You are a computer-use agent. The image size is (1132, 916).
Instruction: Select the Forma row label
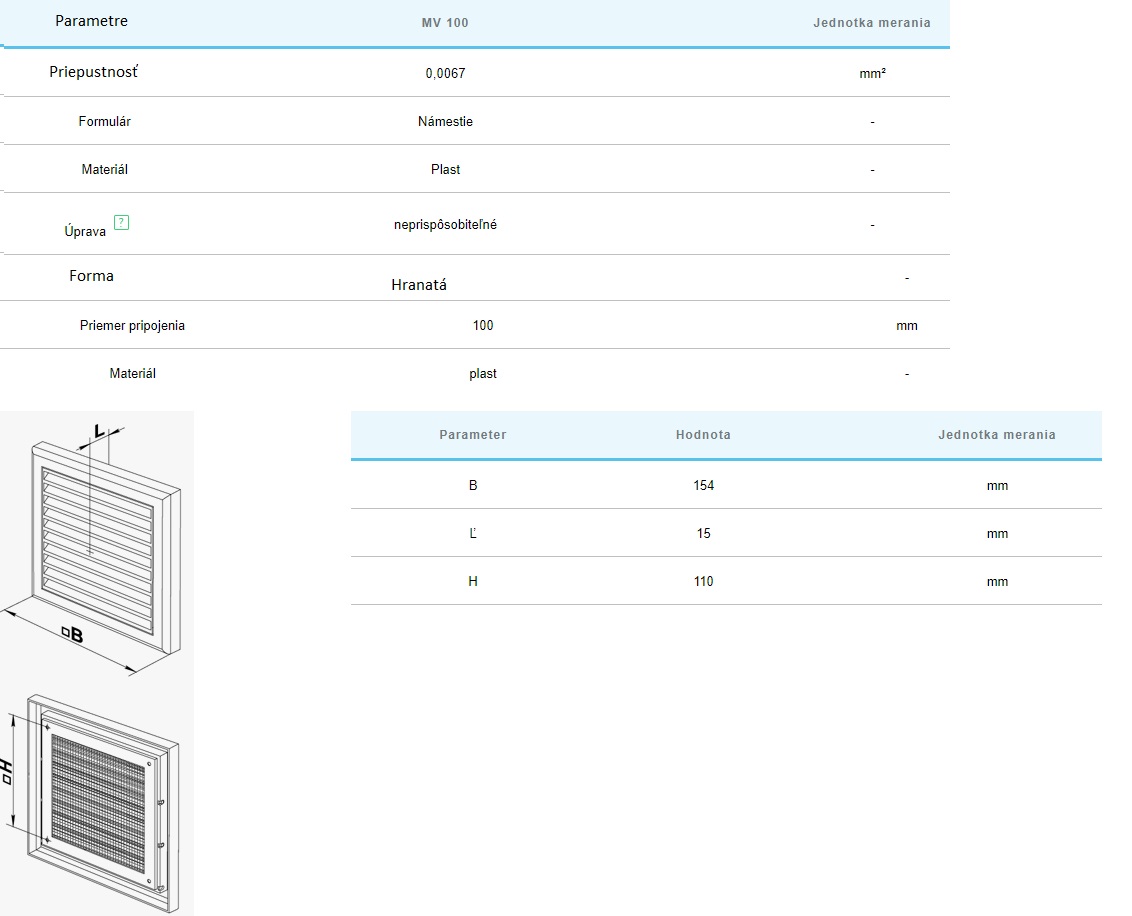(91, 276)
